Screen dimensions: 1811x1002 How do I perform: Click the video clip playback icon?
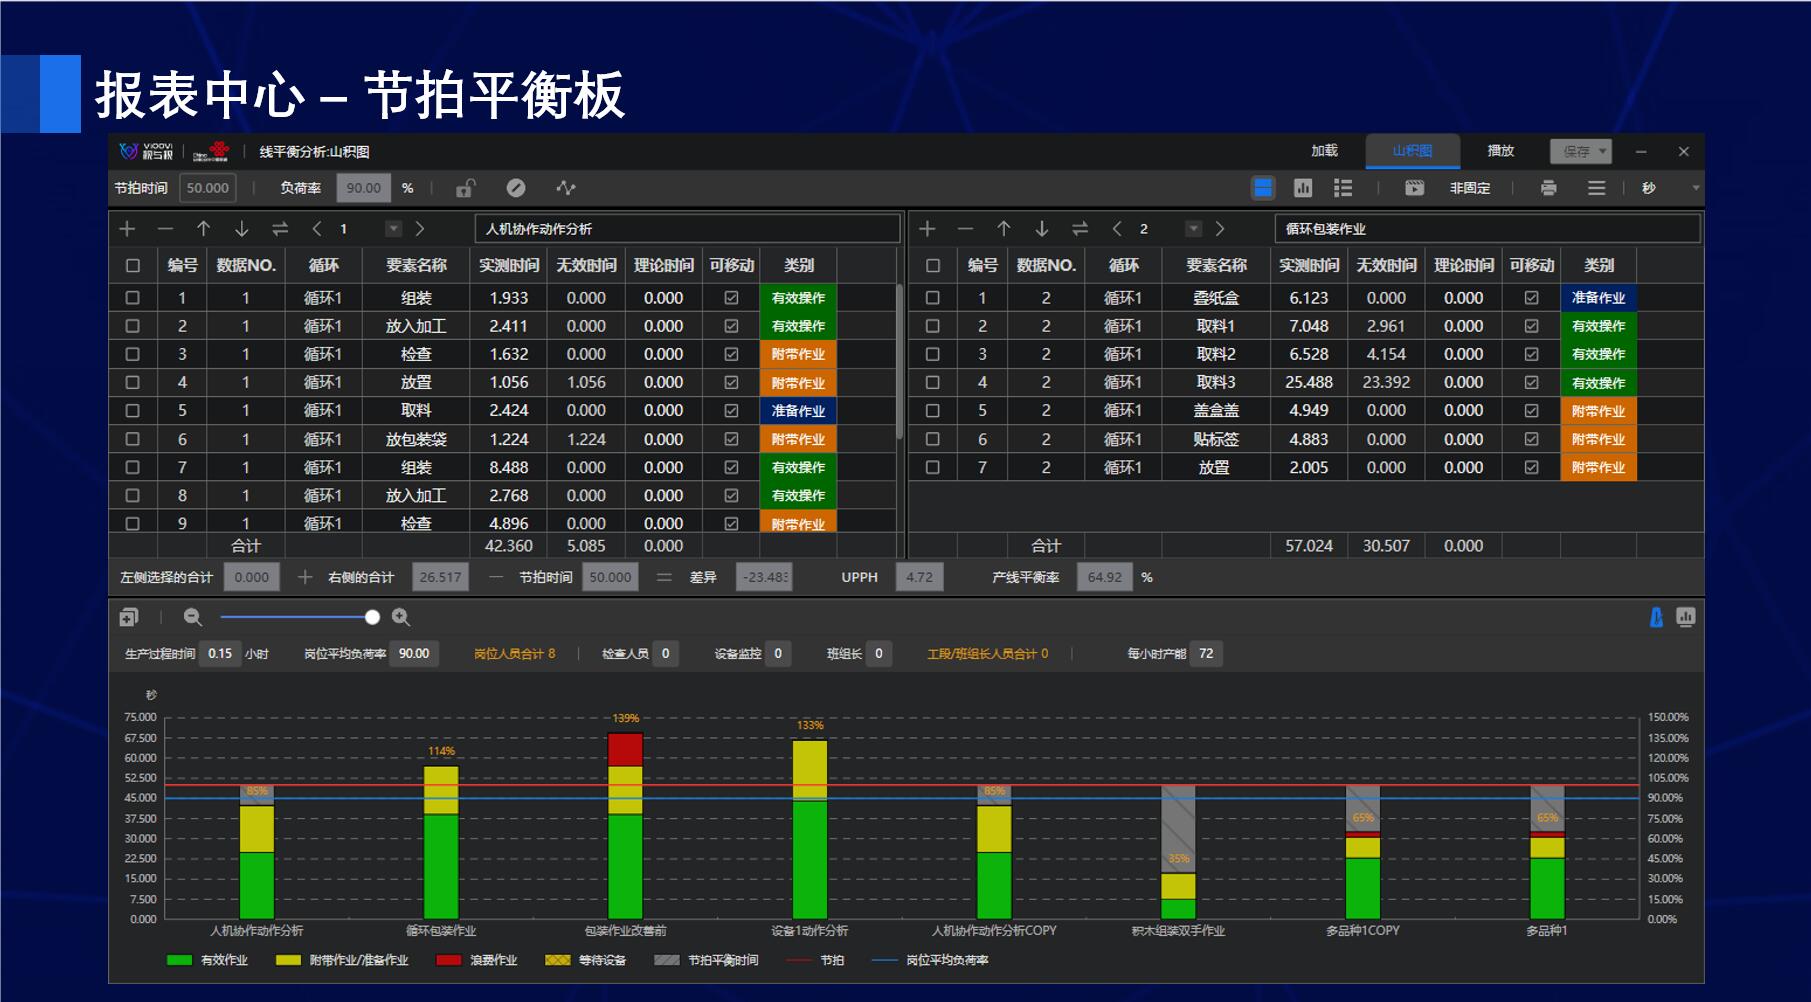coord(1414,188)
